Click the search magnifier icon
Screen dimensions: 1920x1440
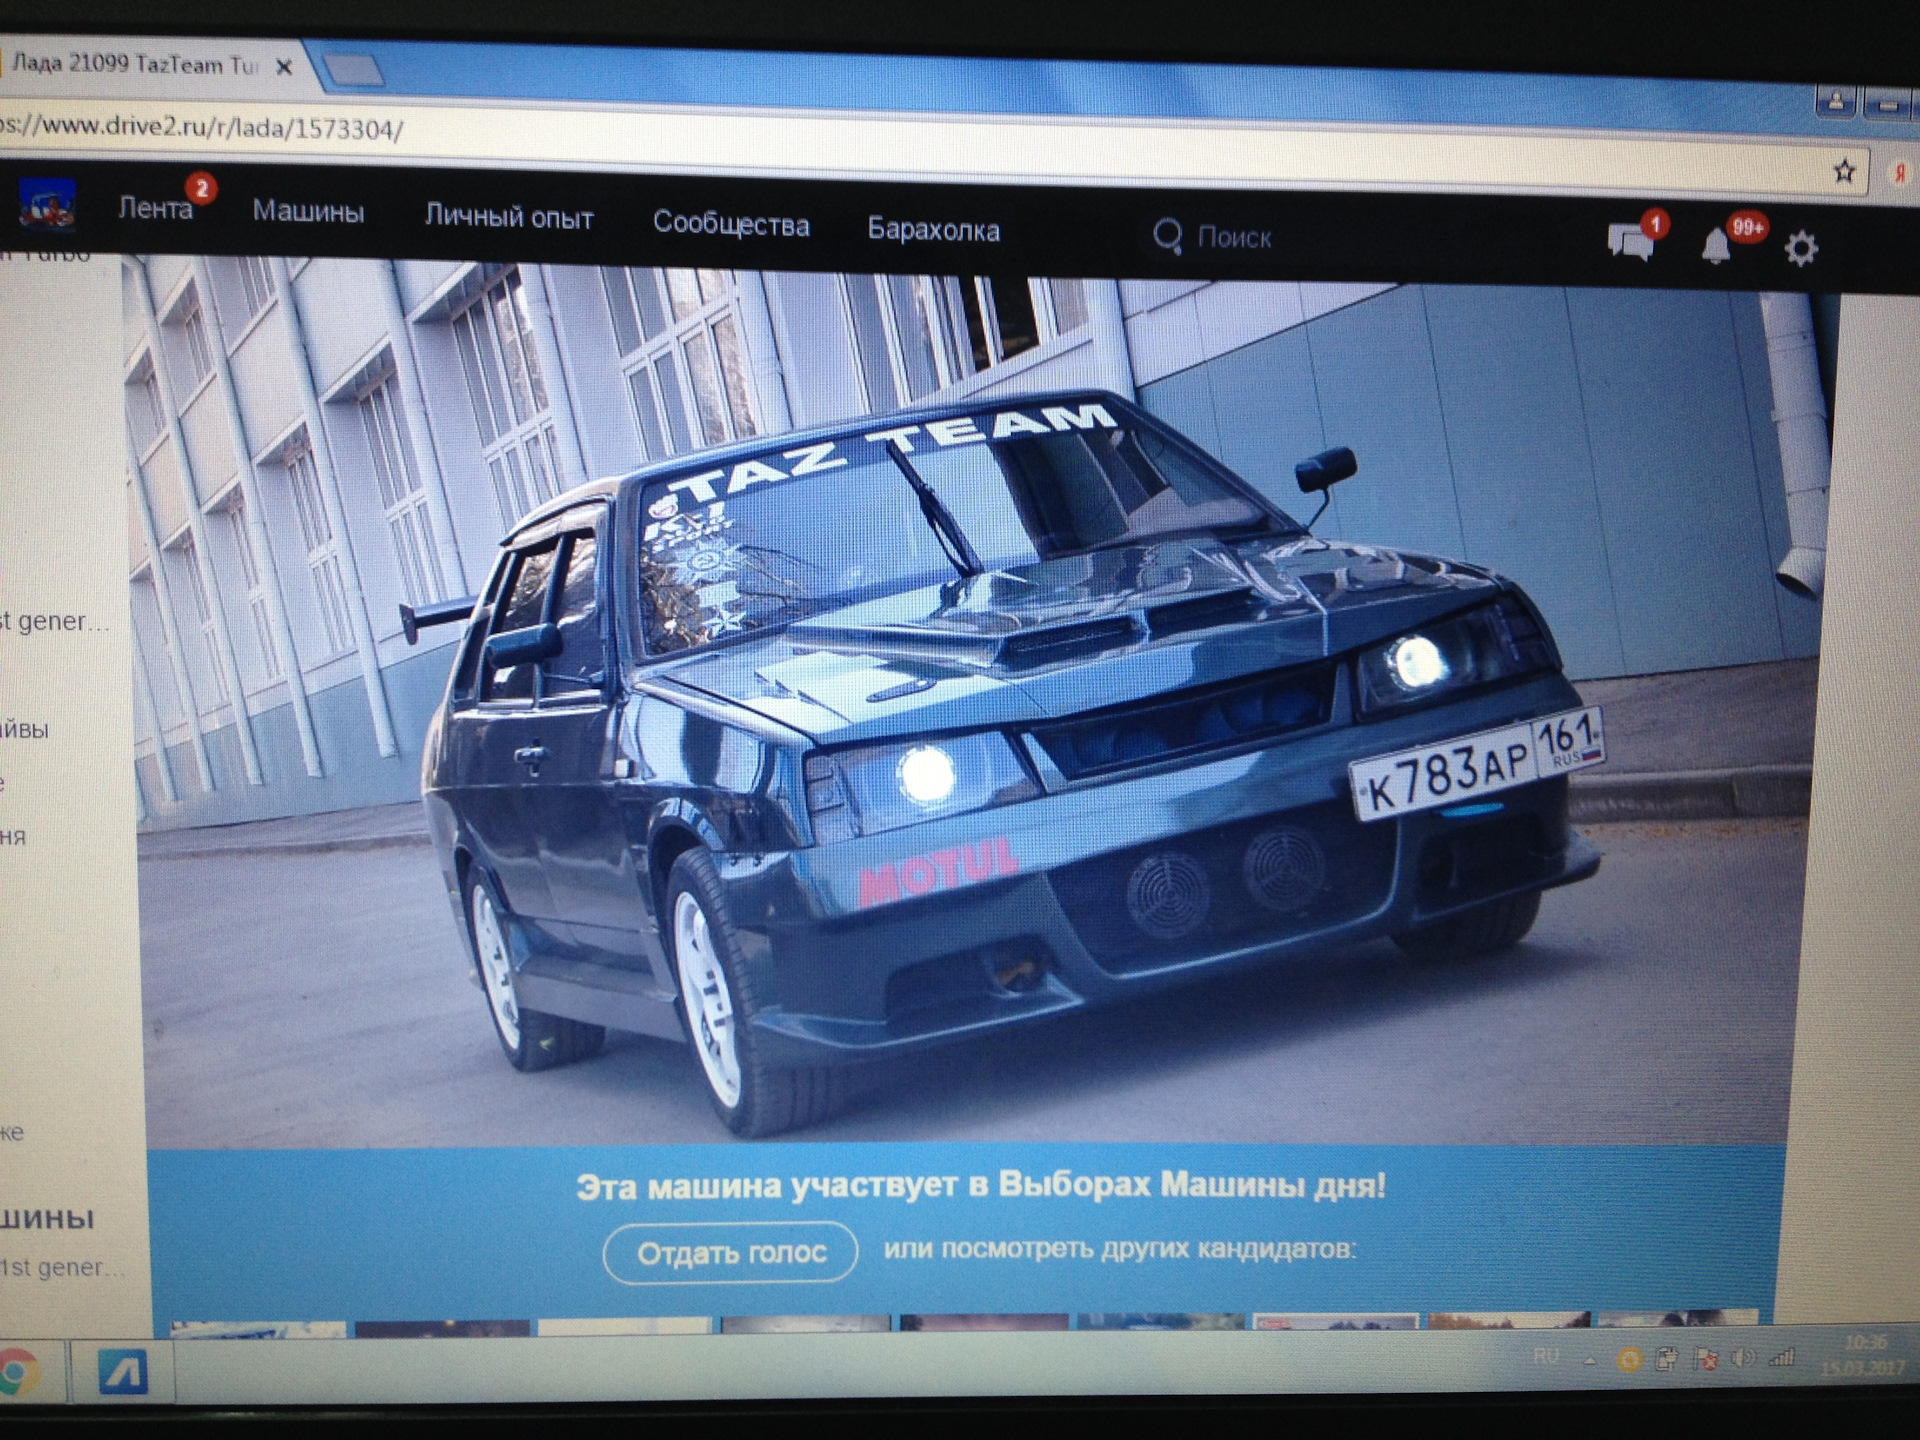pyautogui.click(x=1167, y=237)
